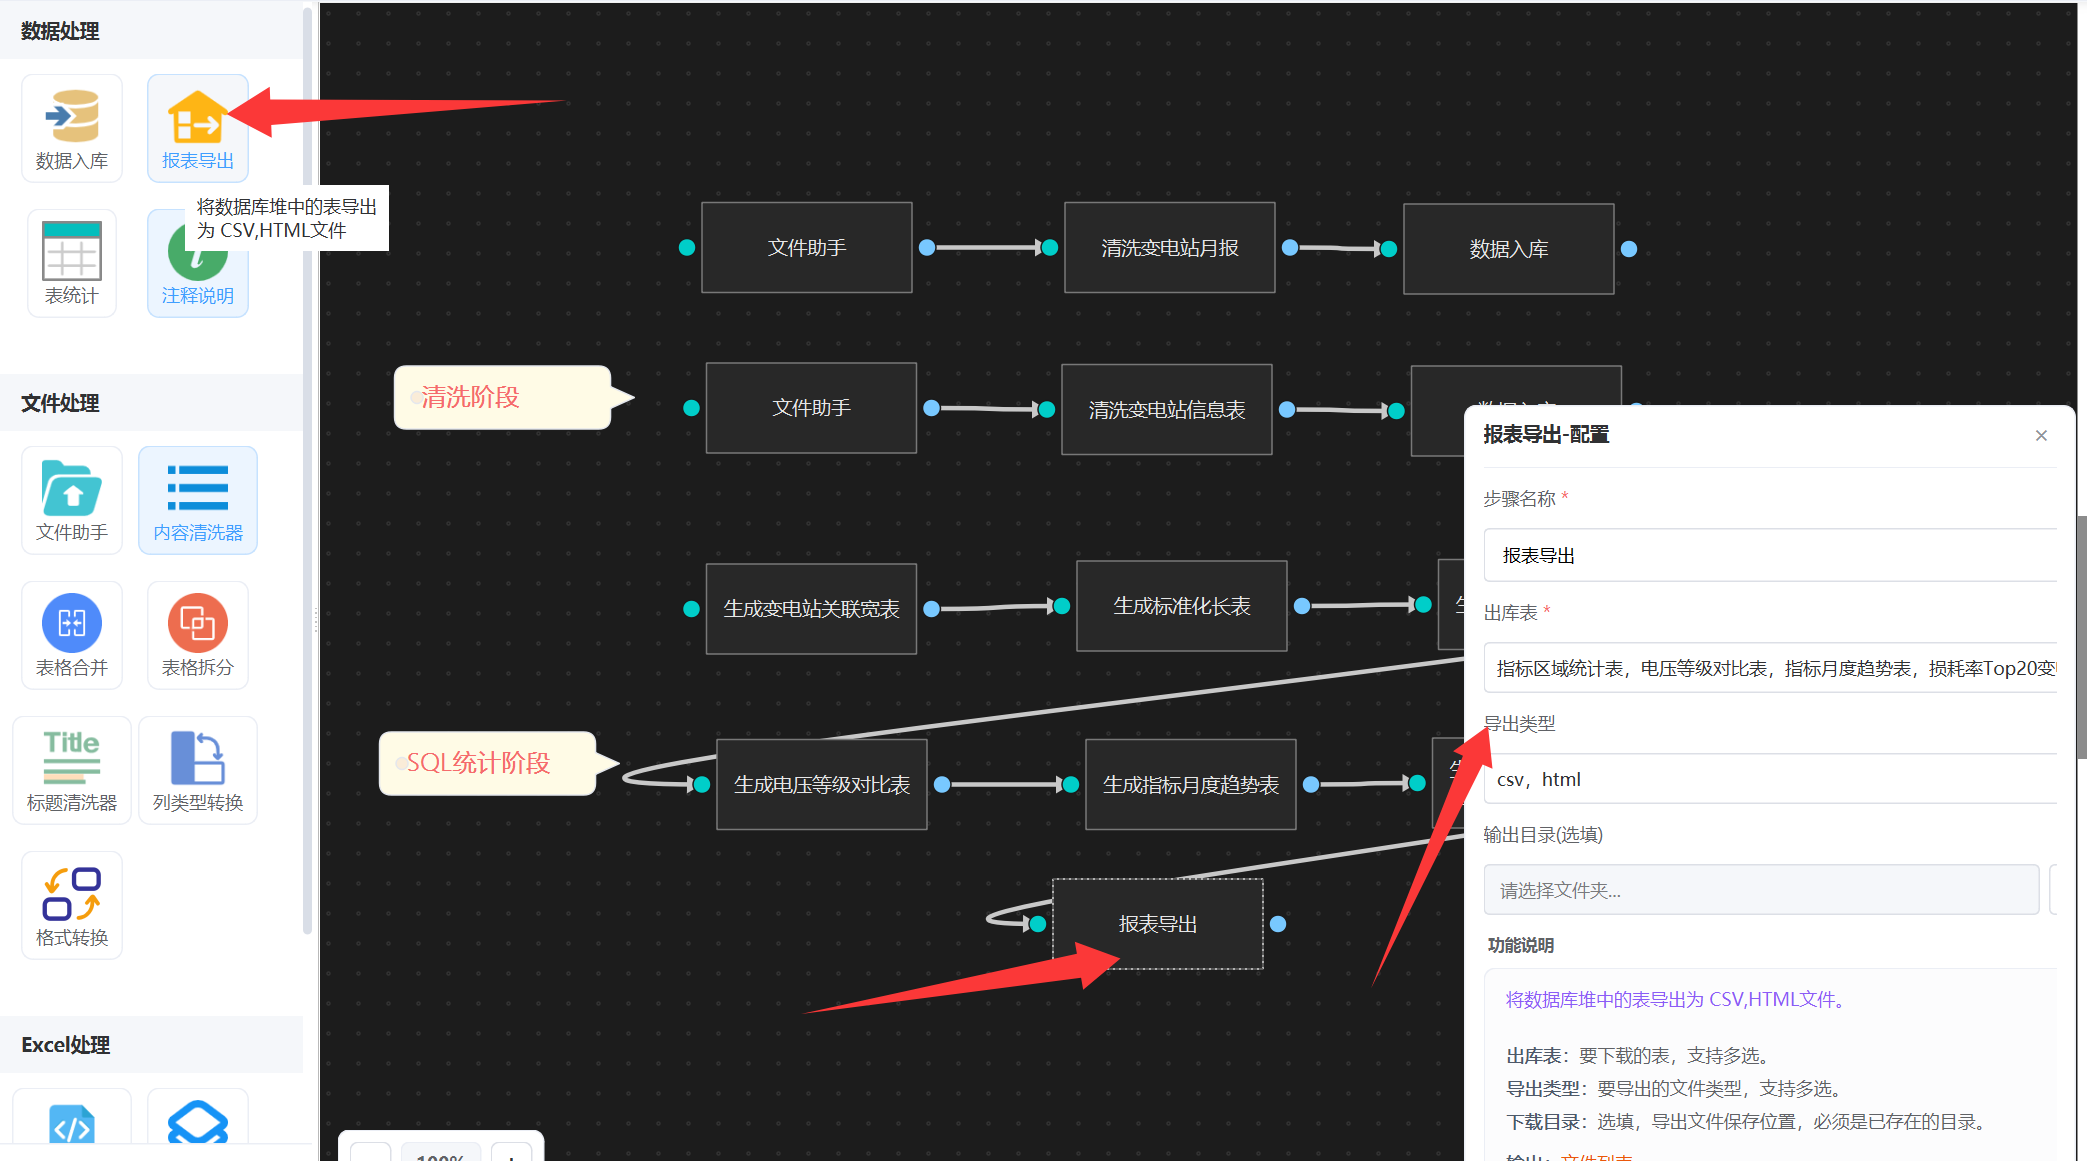Click the output port of 报表导出 node
Screen dimensions: 2087x1161
1278,924
